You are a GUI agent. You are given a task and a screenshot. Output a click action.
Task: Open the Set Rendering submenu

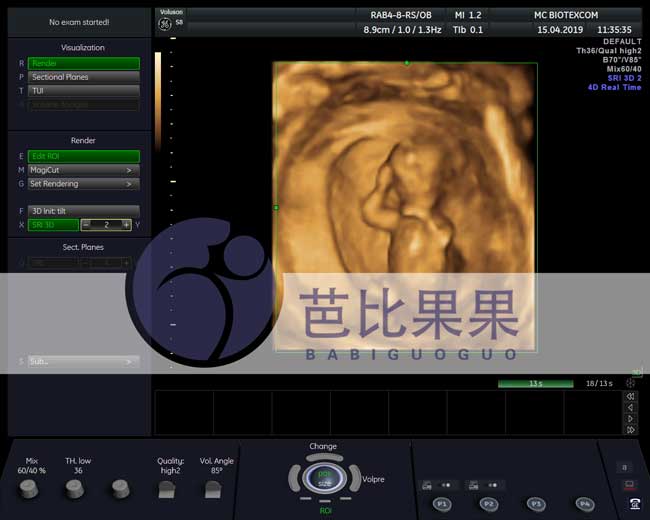click(84, 184)
